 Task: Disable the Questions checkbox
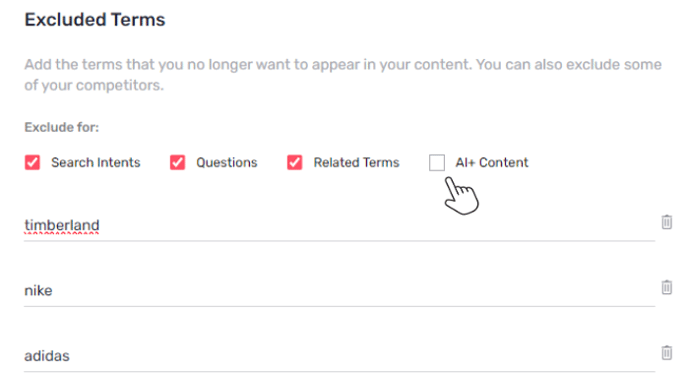(177, 162)
